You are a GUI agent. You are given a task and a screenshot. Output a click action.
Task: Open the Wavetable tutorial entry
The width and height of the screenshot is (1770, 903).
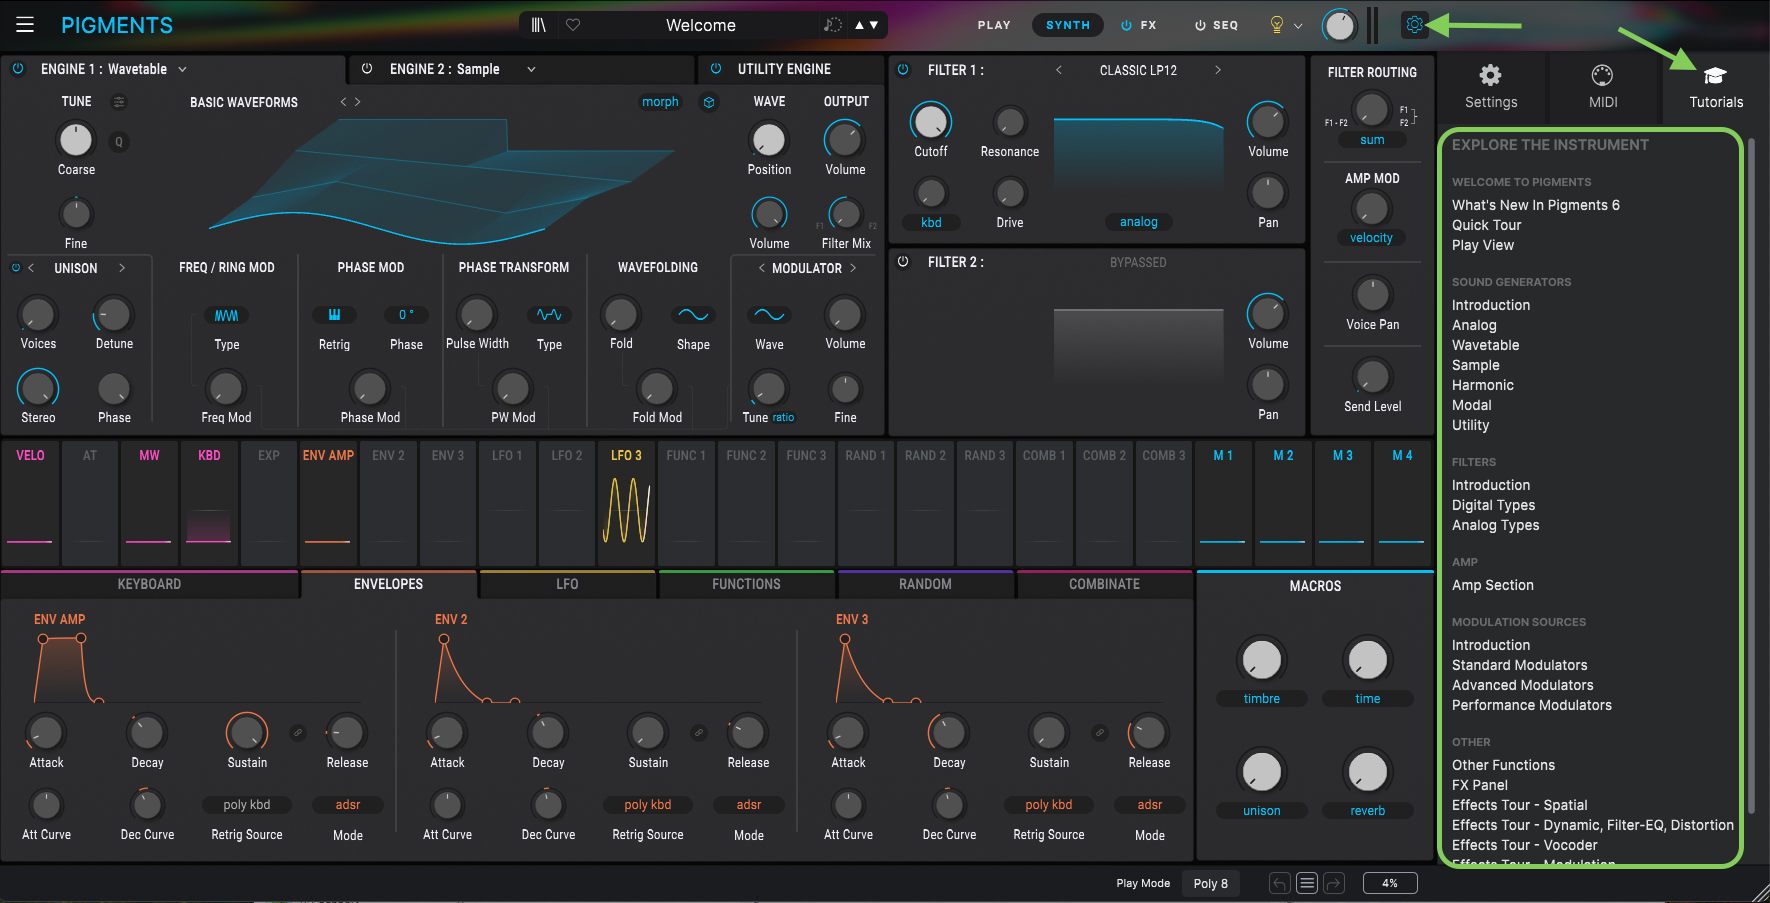point(1485,345)
